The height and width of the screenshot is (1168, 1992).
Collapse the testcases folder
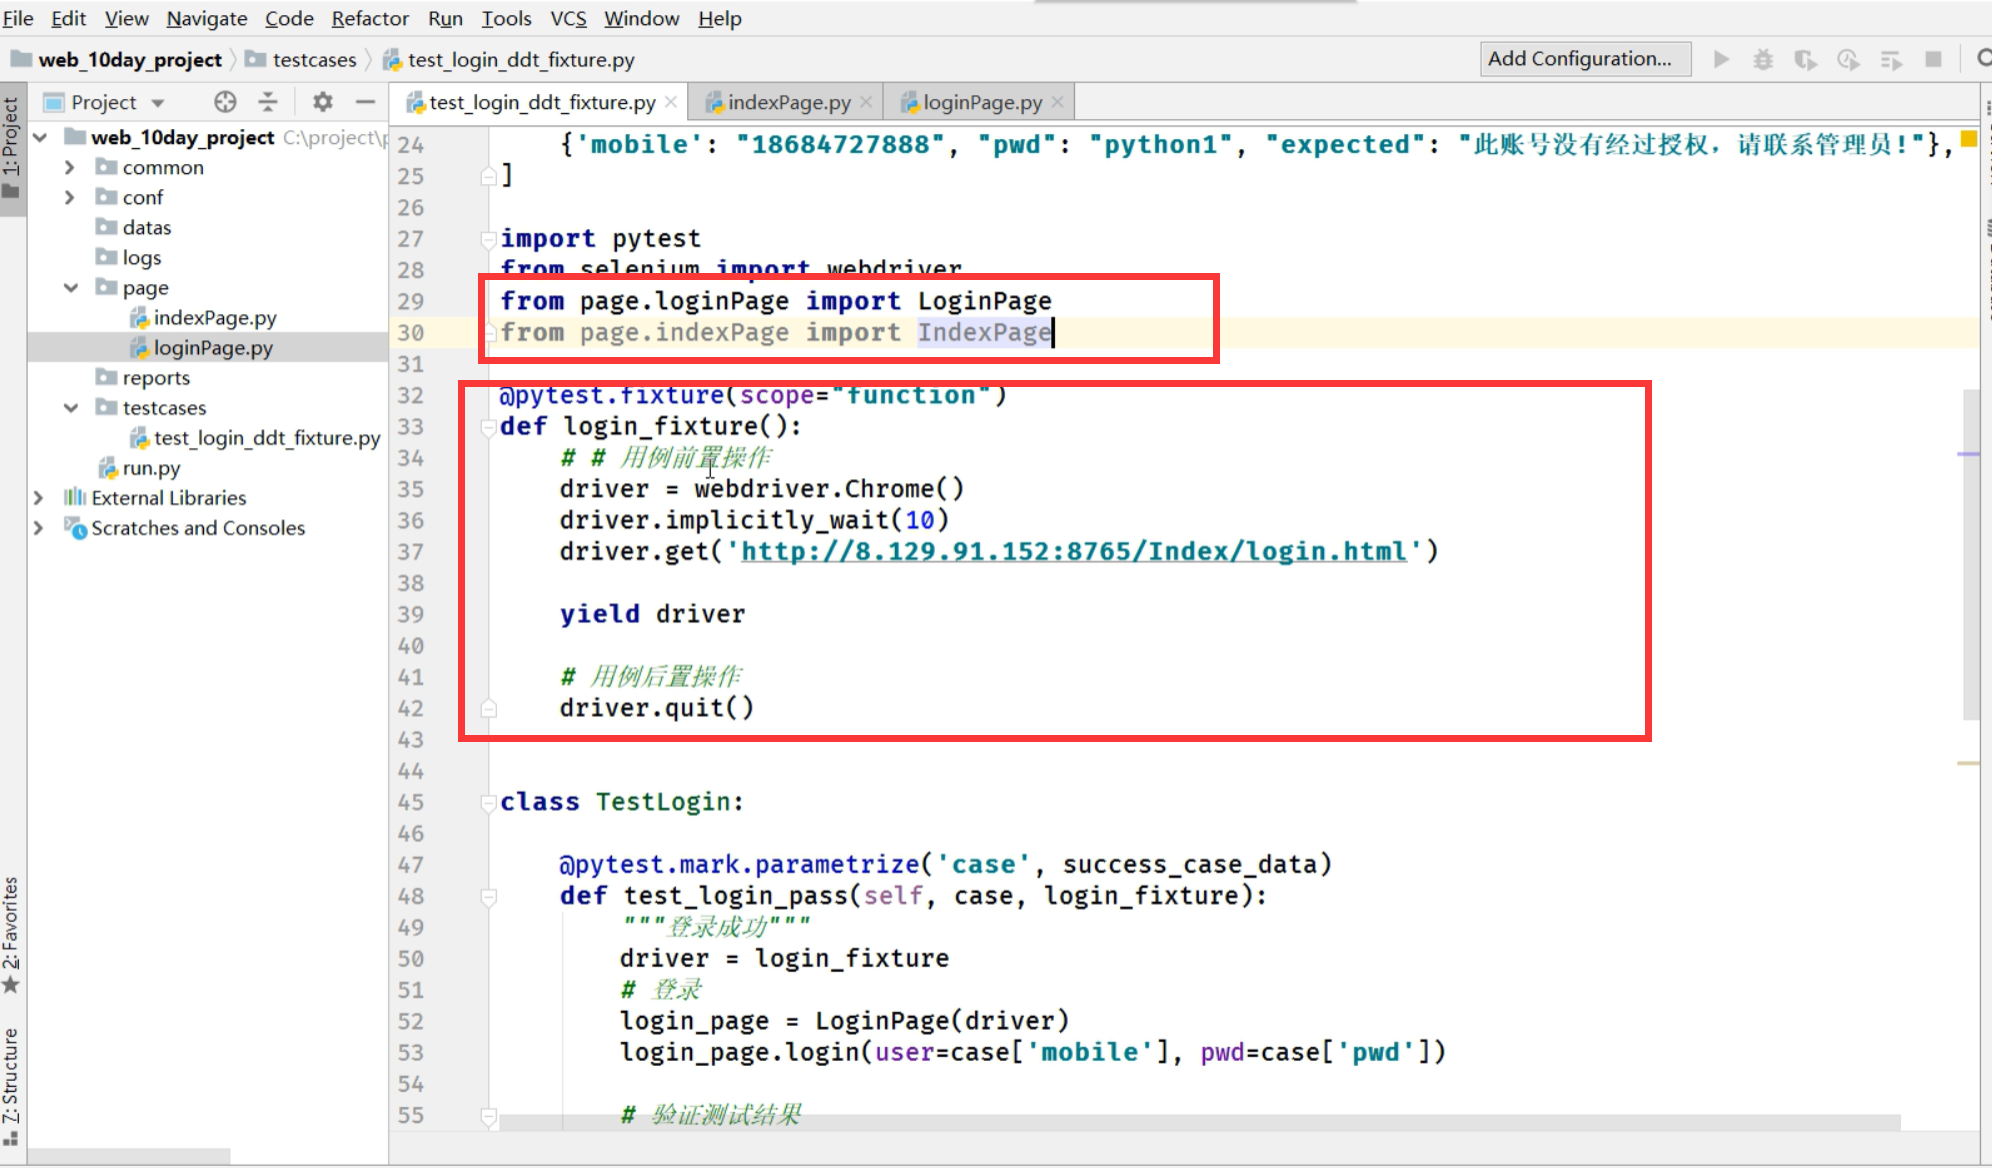pos(70,407)
